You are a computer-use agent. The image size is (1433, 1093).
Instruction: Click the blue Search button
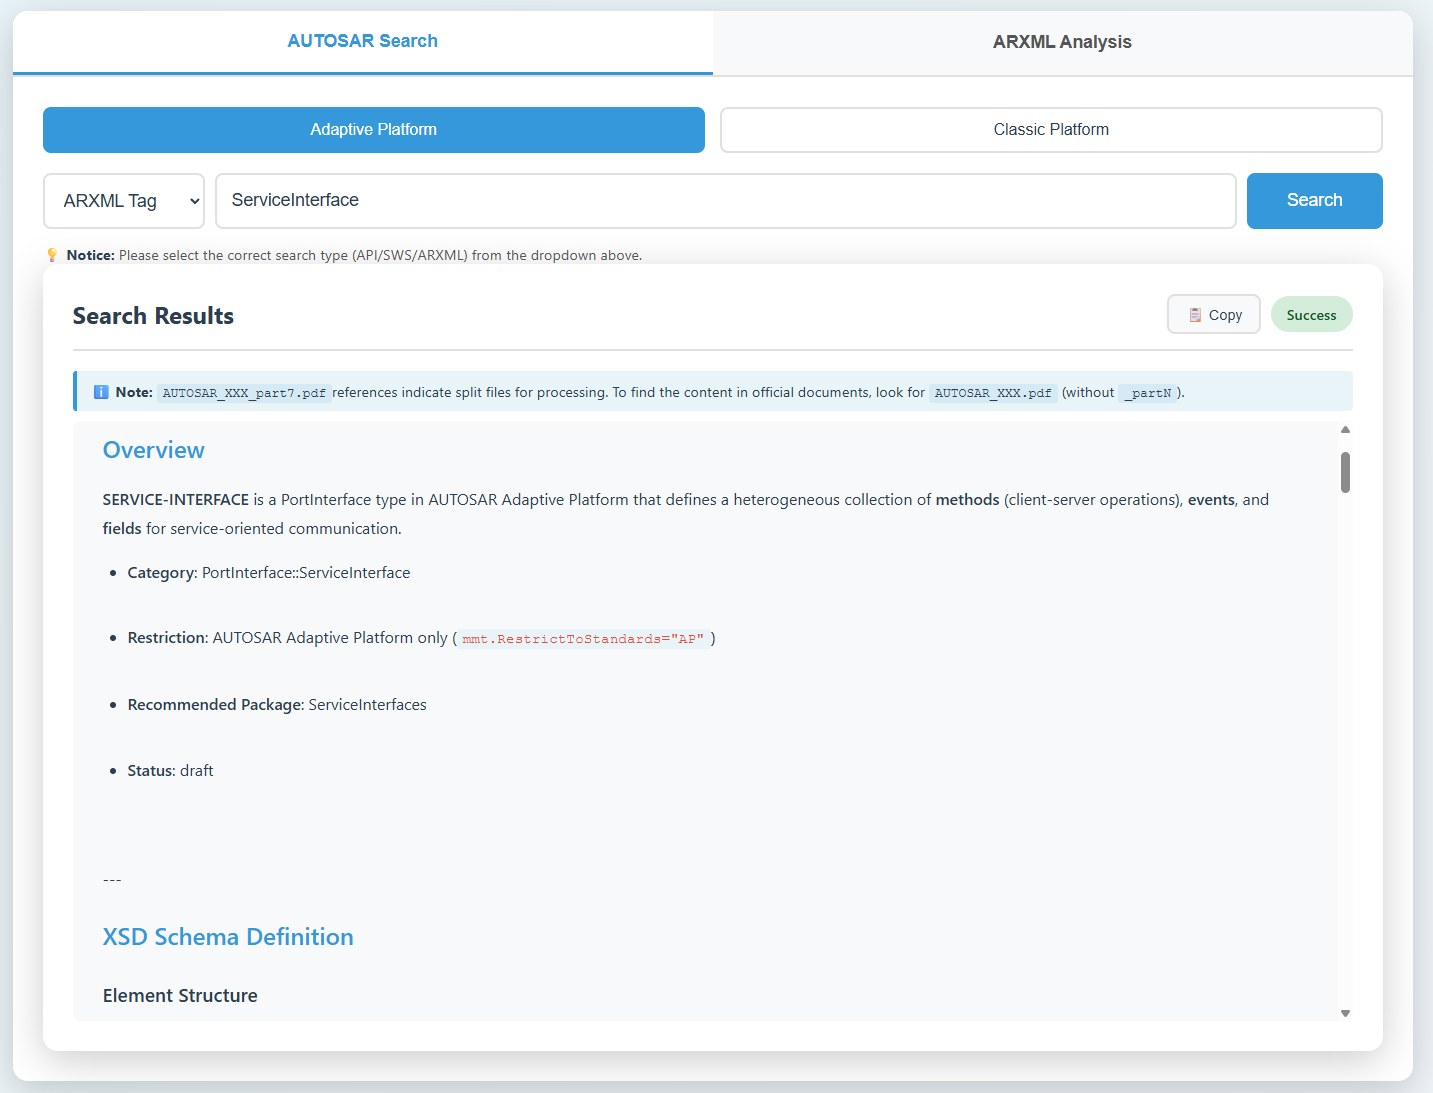click(x=1314, y=201)
